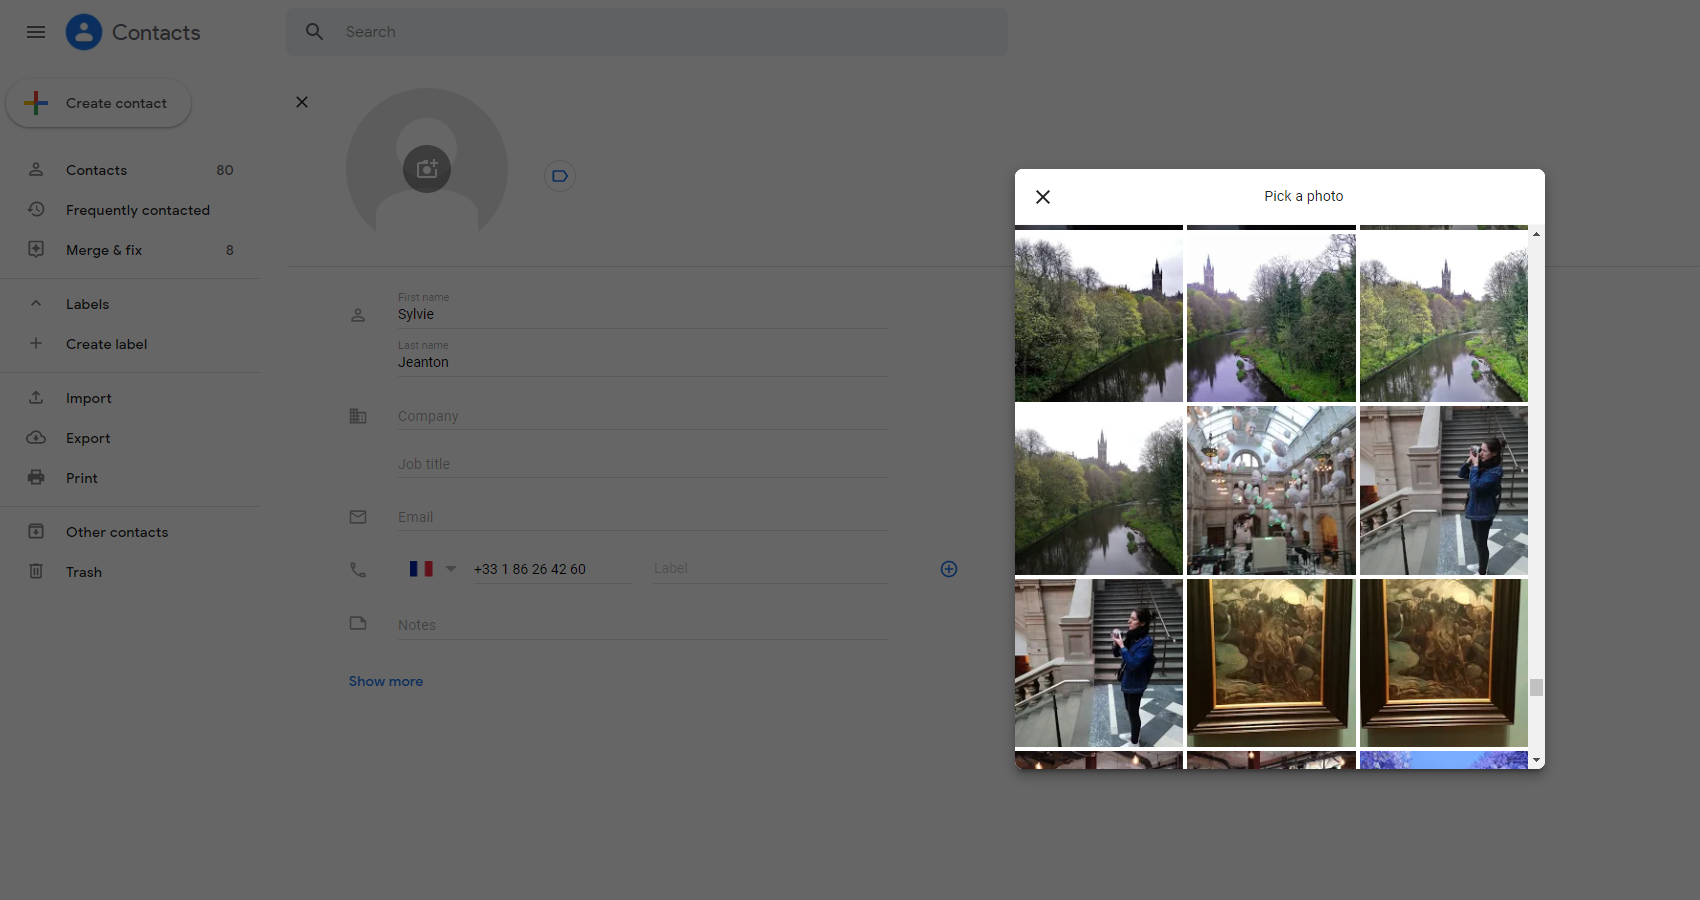Open Export option

point(130,438)
